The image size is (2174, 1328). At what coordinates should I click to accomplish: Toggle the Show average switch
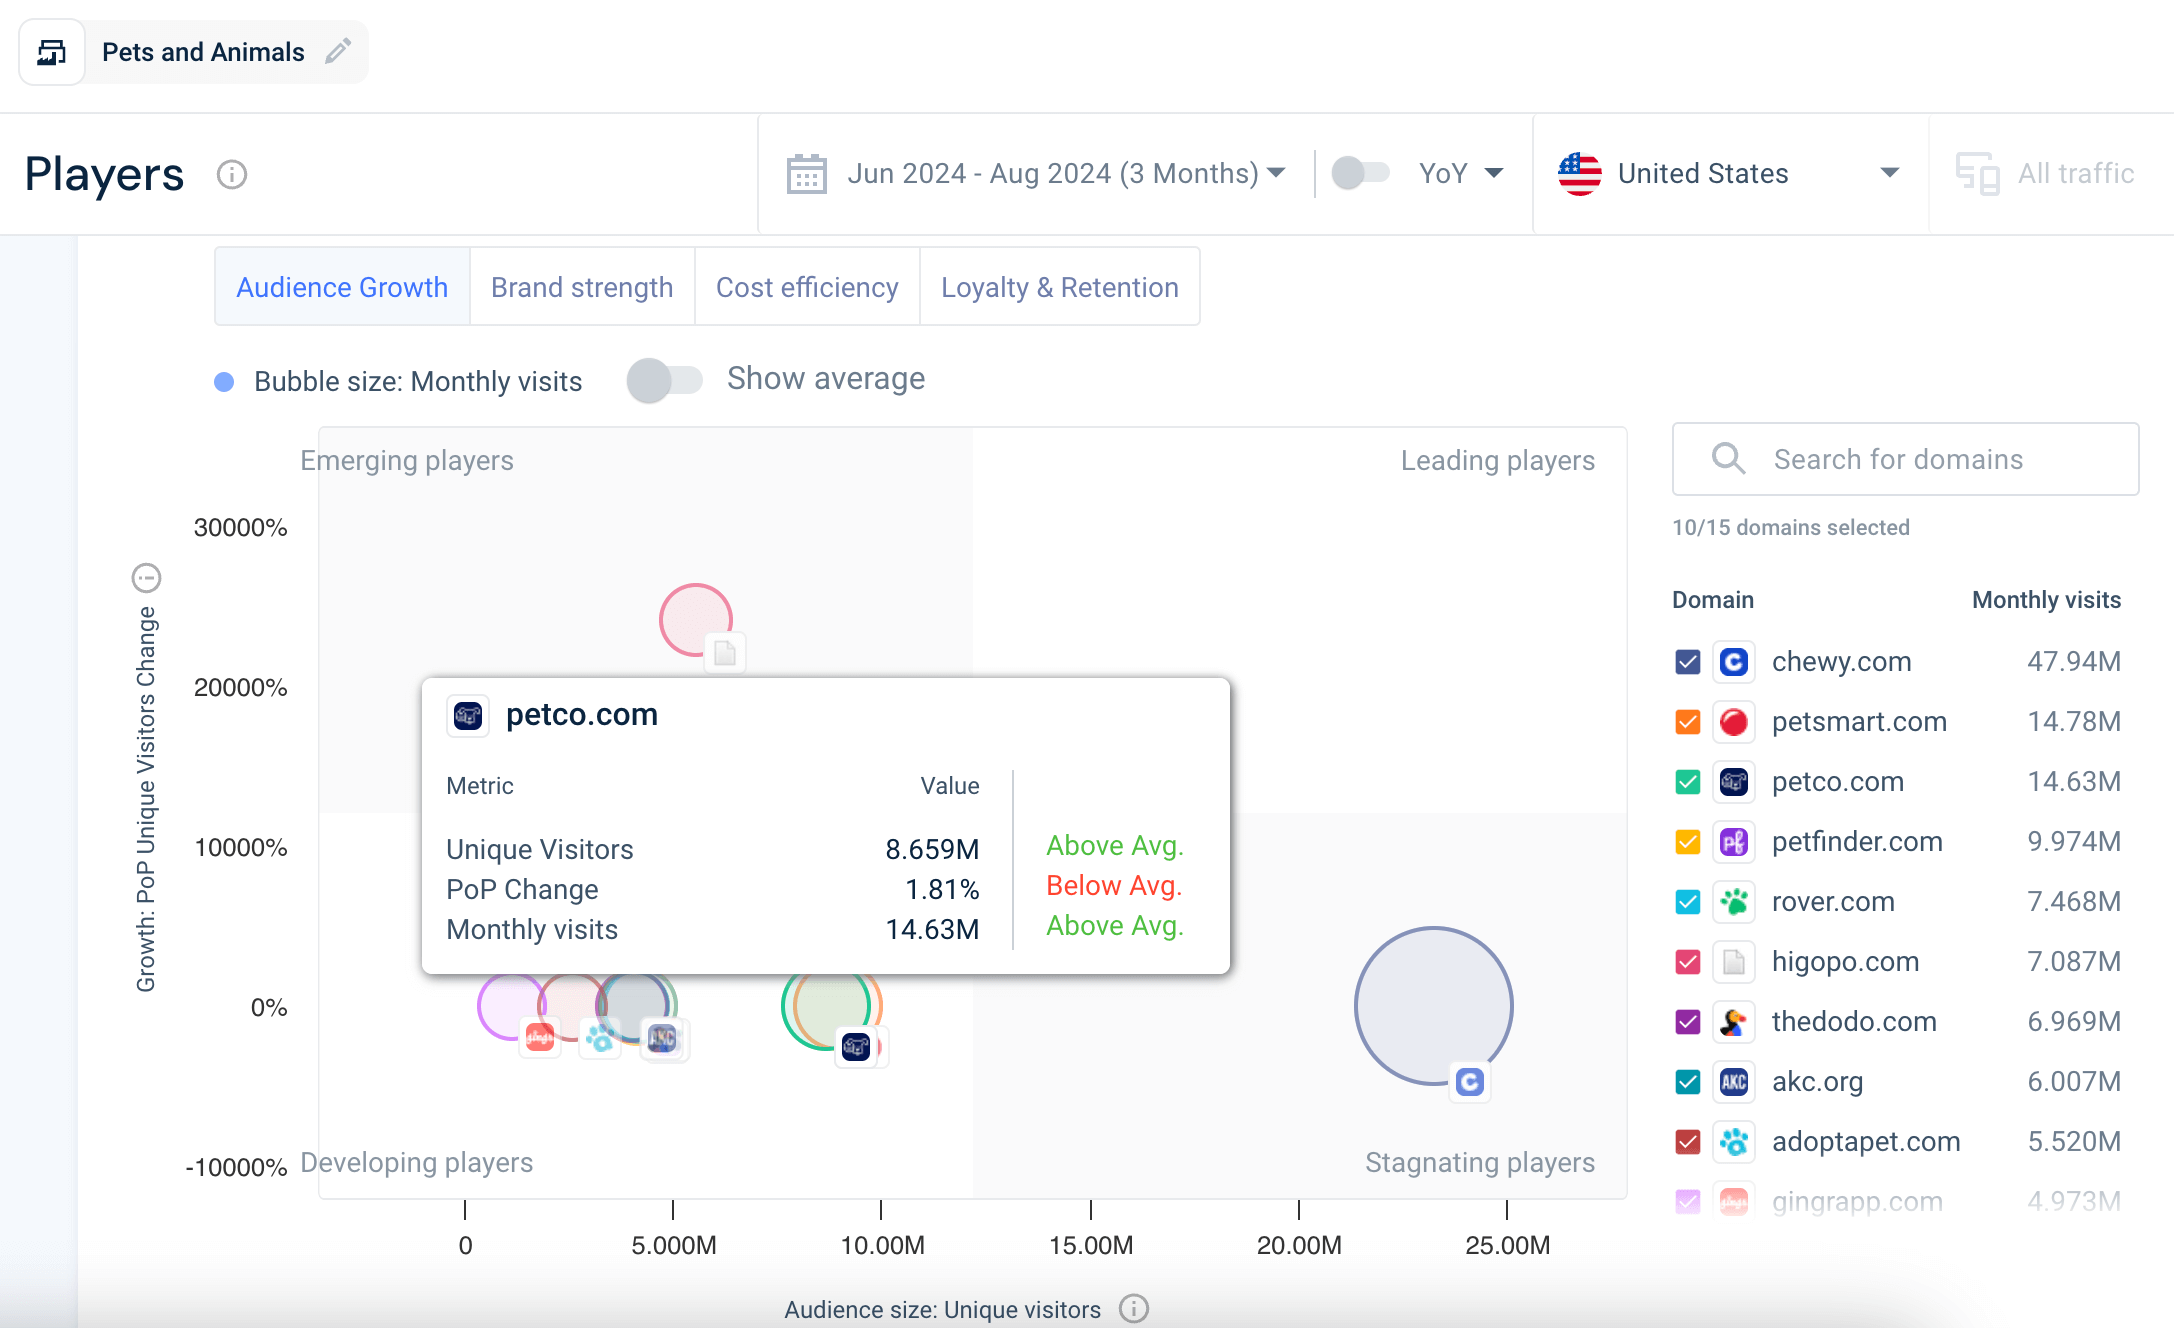pyautogui.click(x=665, y=380)
